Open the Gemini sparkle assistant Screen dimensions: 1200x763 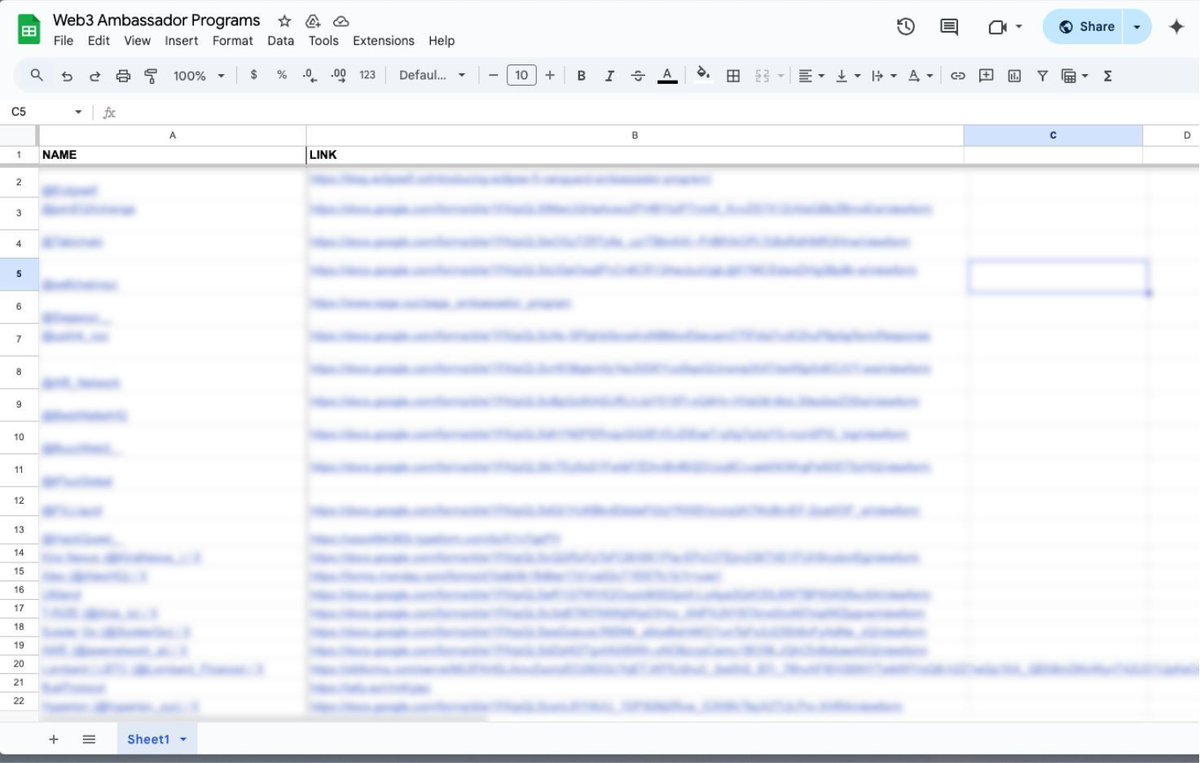click(x=1177, y=27)
